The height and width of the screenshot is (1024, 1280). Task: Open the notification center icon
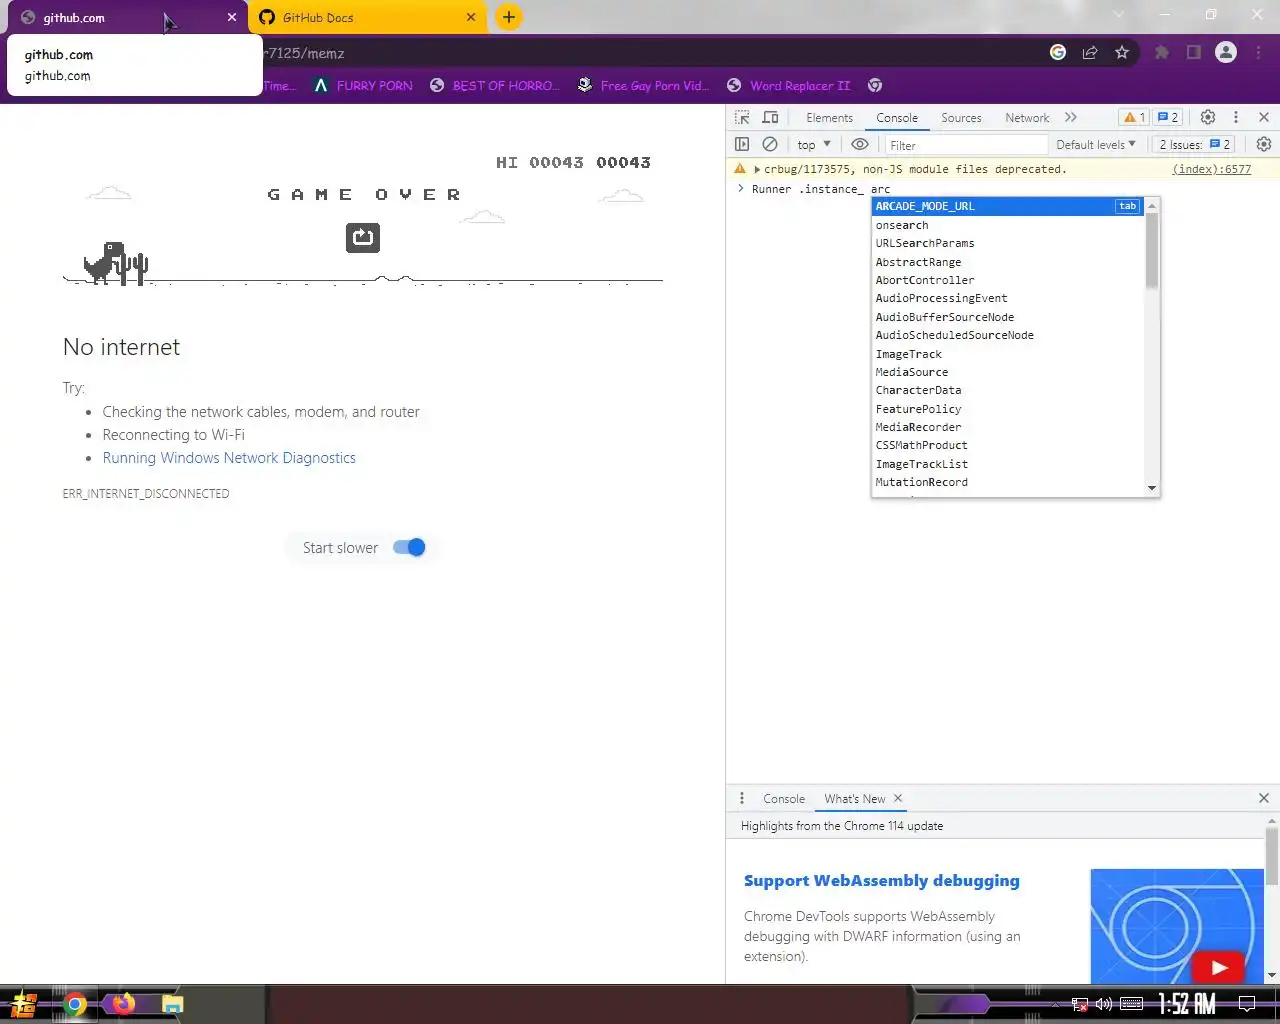click(1247, 1004)
